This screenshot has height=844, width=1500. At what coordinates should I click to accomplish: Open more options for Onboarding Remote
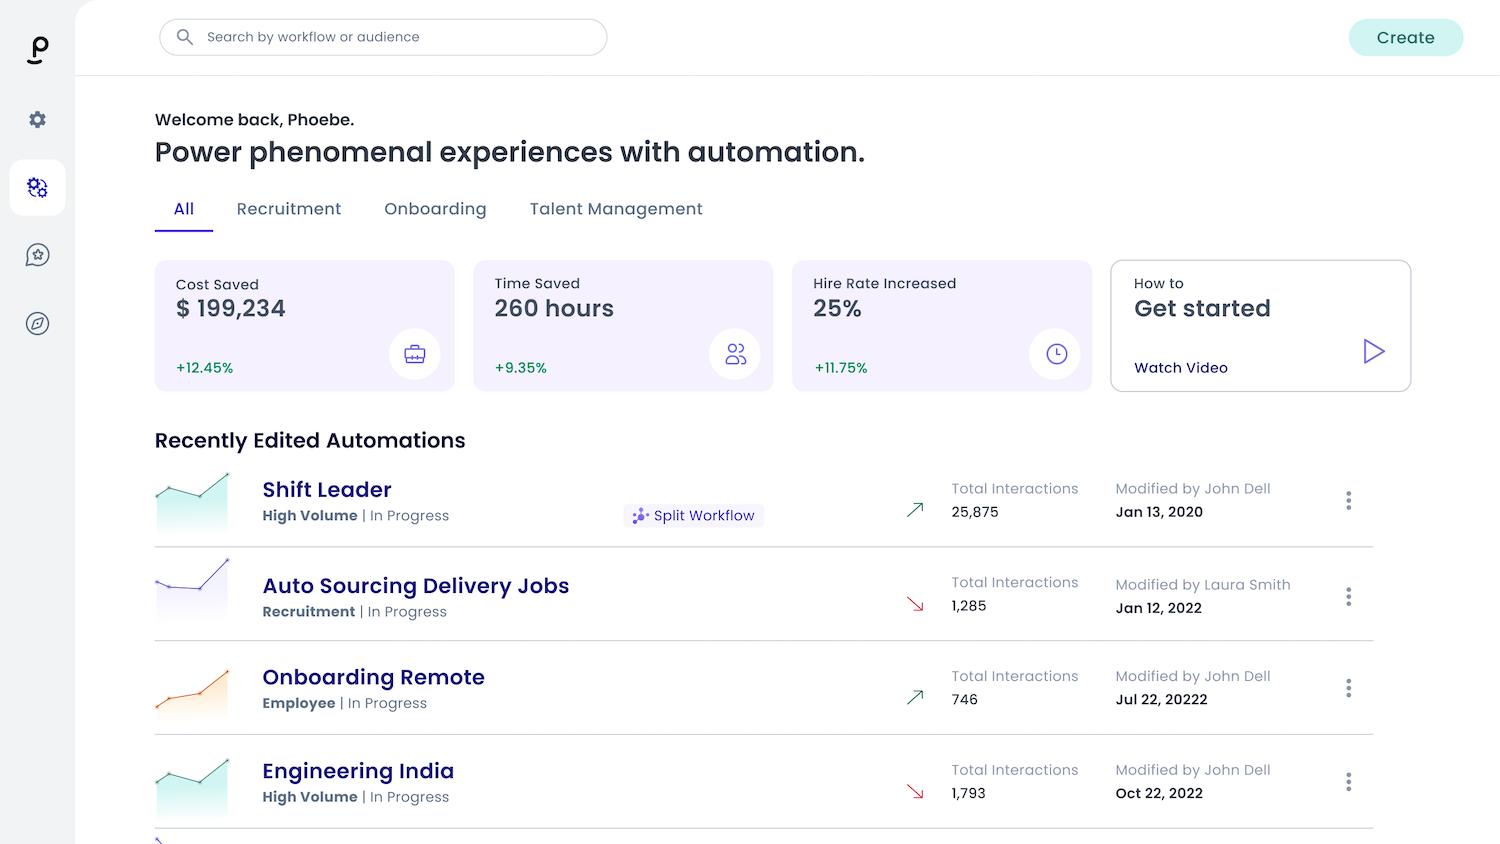tap(1348, 688)
